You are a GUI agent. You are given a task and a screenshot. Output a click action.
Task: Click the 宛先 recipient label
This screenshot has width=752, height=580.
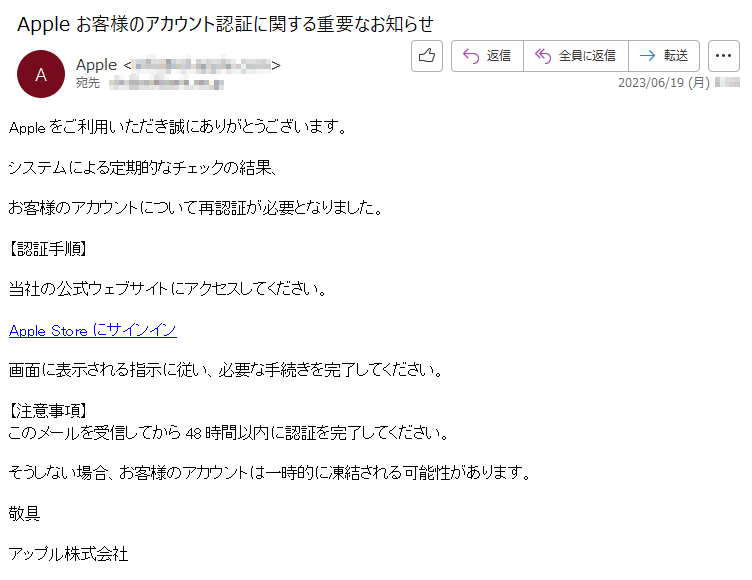point(88,83)
